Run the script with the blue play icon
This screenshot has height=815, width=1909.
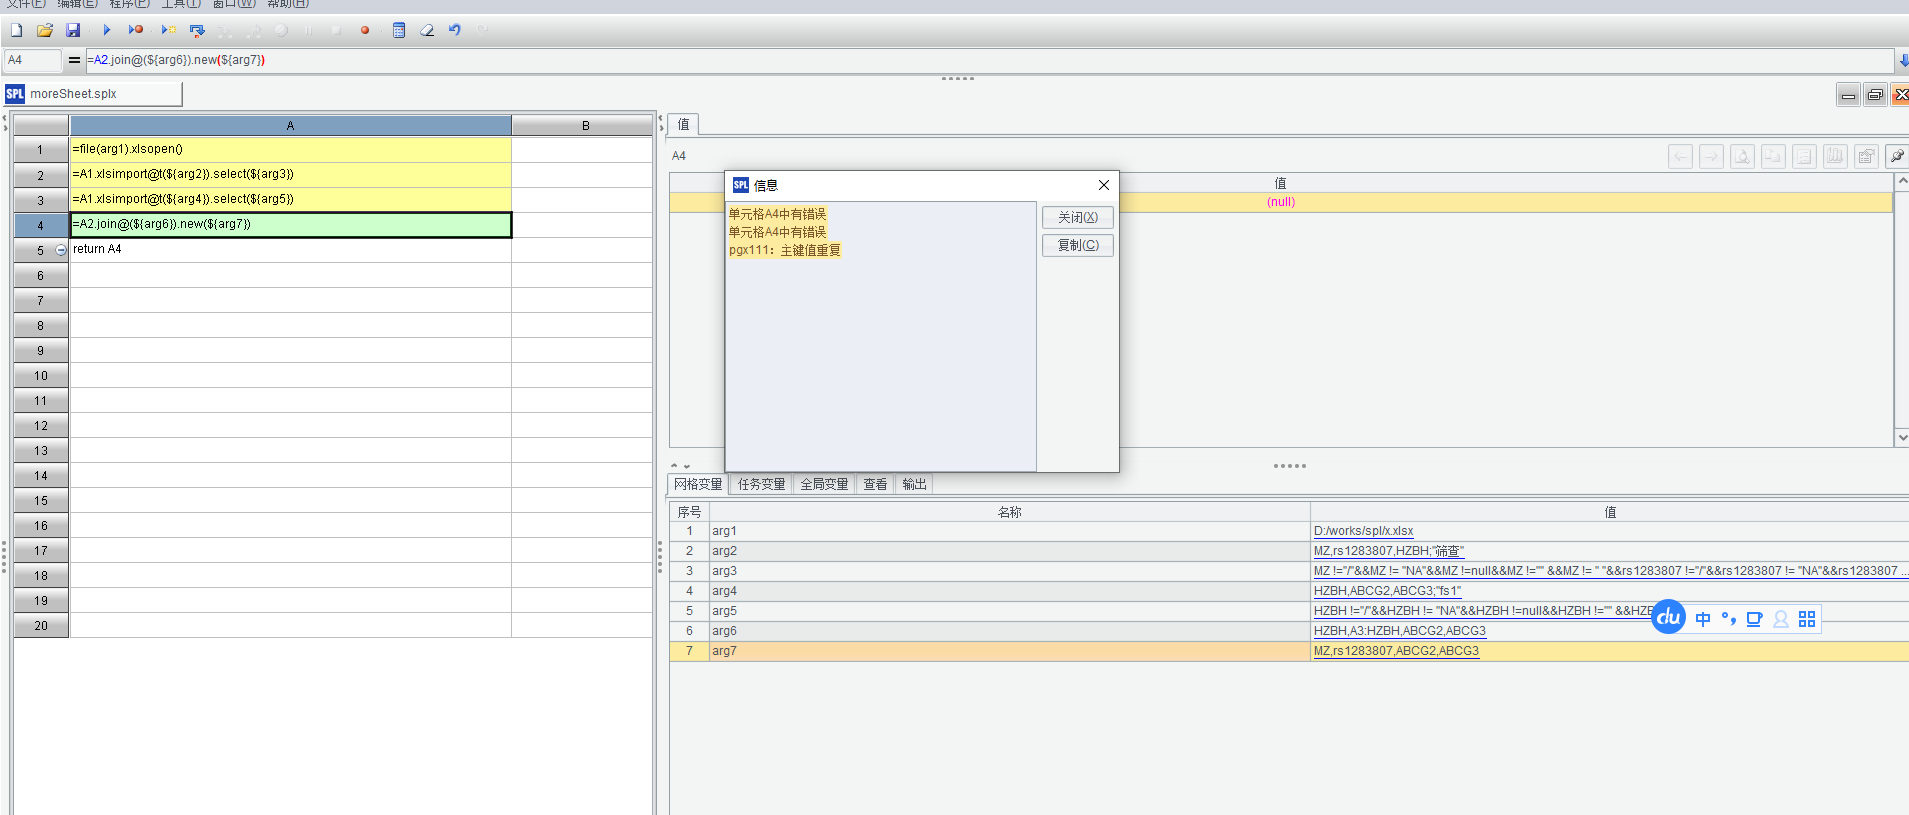point(106,30)
